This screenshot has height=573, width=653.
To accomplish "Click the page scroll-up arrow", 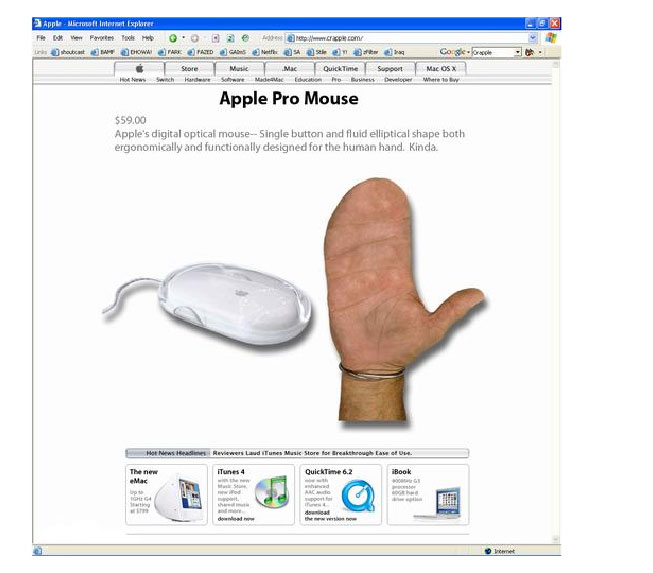I will click(x=555, y=64).
